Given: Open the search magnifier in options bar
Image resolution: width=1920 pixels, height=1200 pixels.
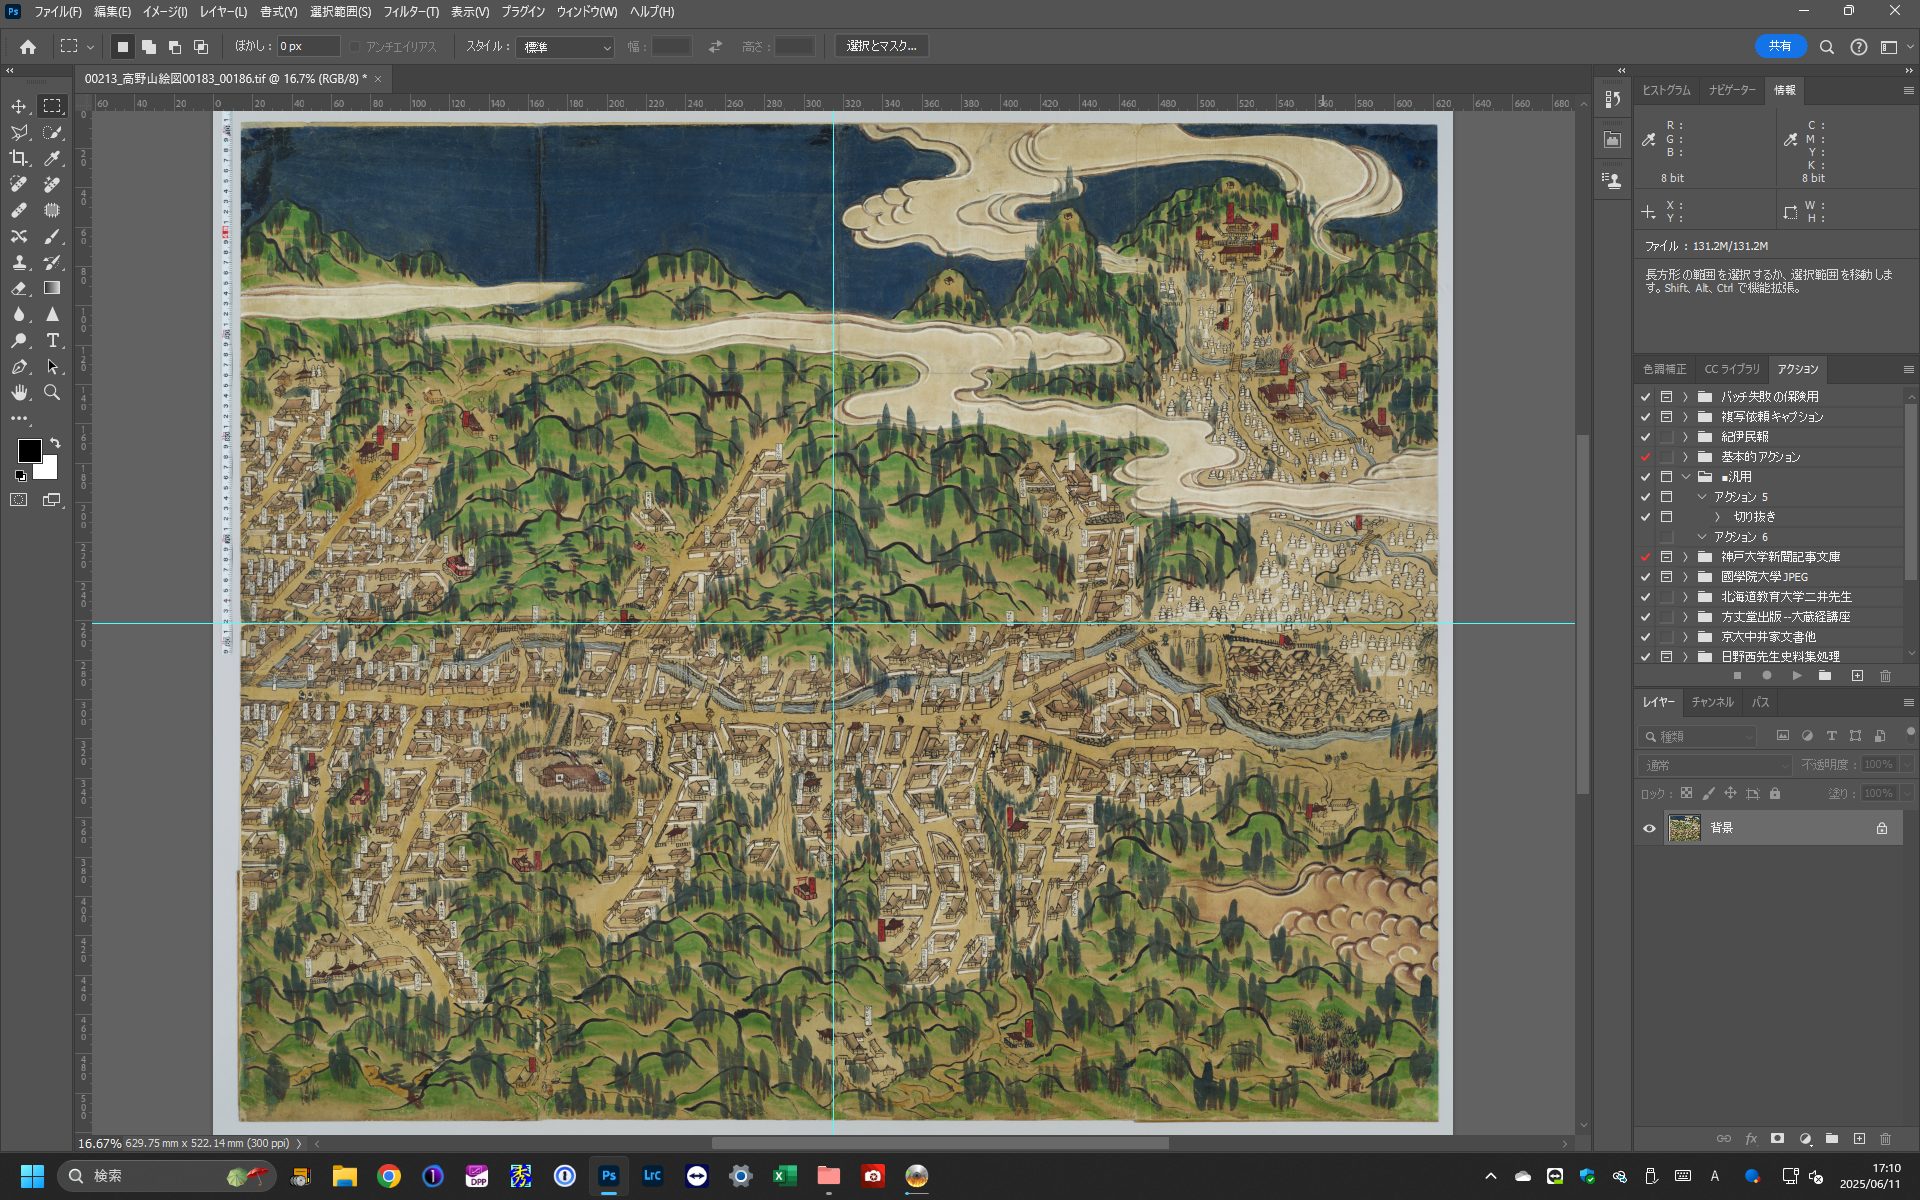Looking at the screenshot, I should (x=1827, y=47).
